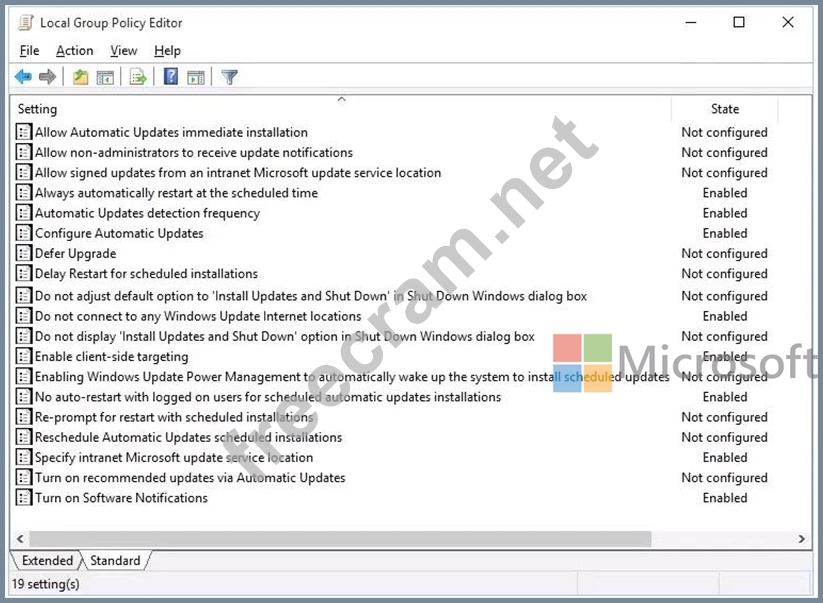Switch to the Standard tab

point(115,560)
